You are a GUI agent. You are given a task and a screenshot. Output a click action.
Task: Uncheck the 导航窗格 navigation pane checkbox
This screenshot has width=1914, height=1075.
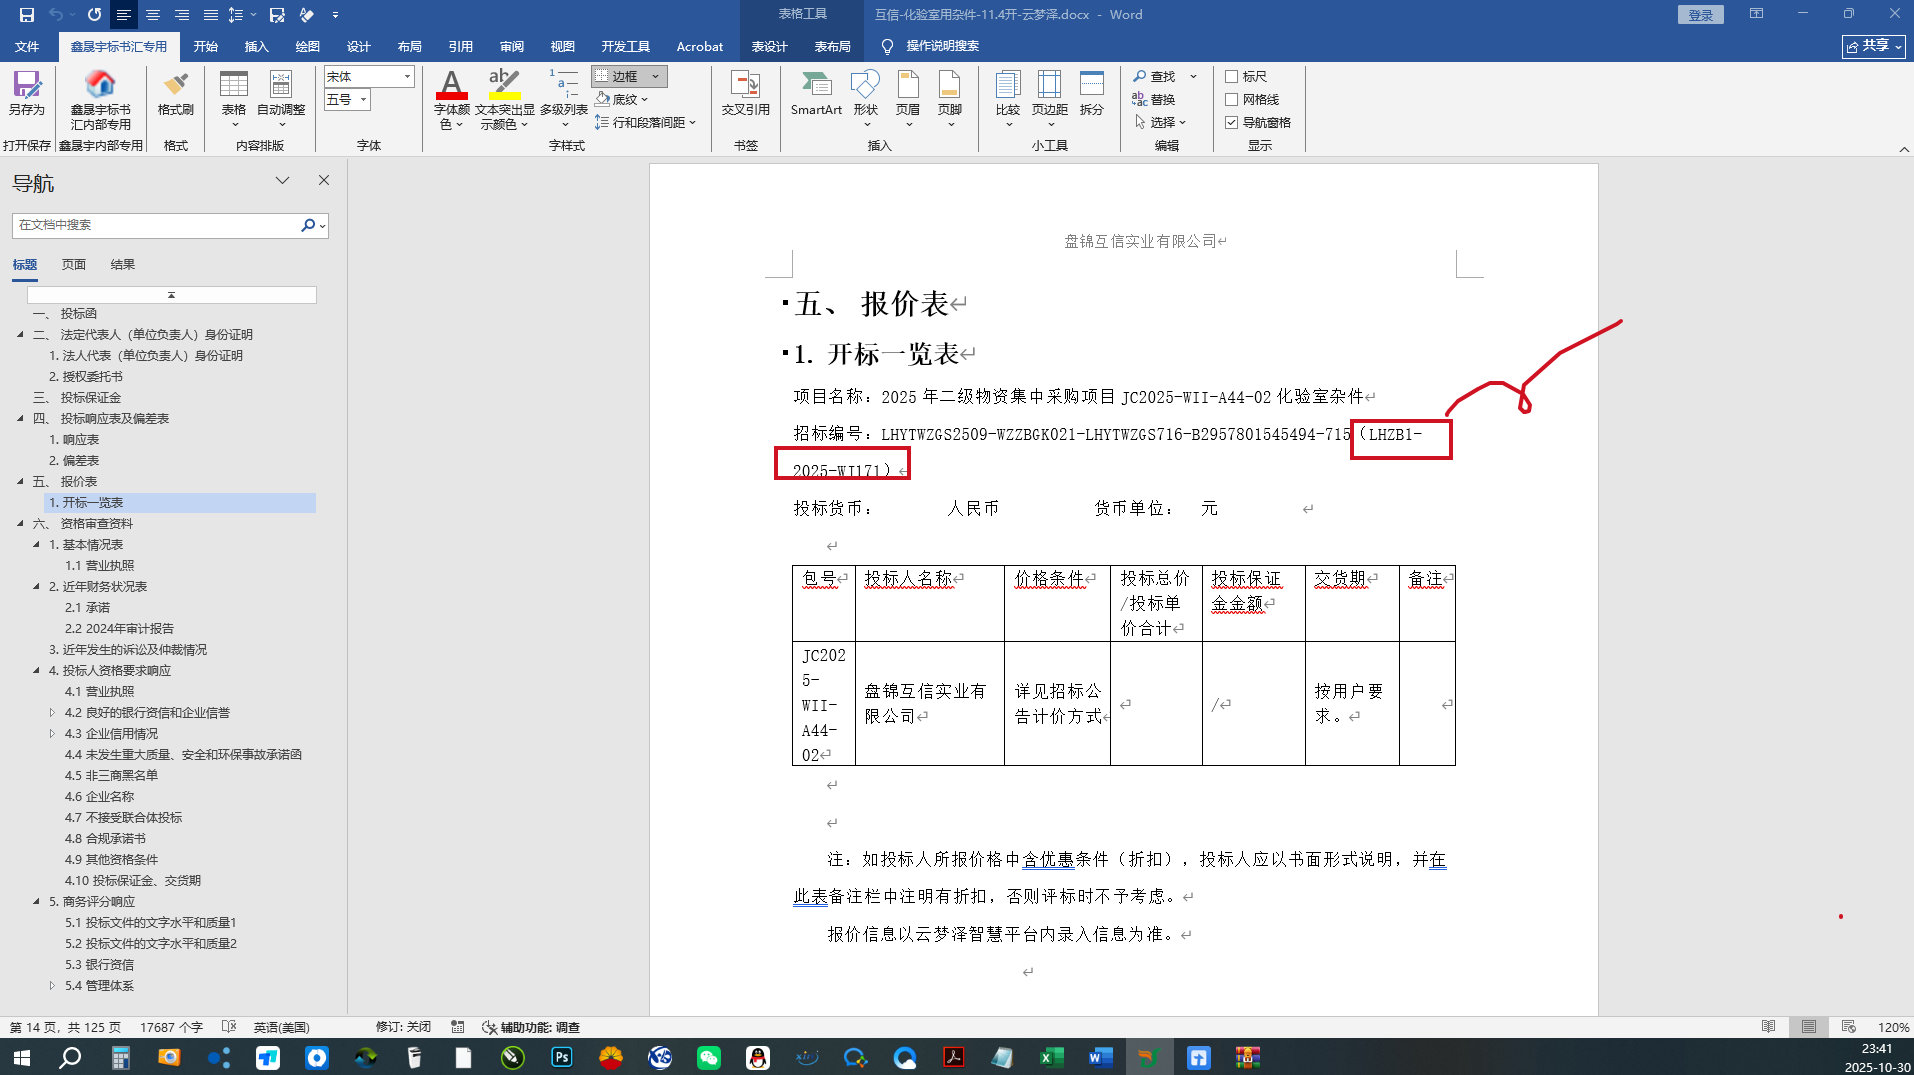point(1232,122)
